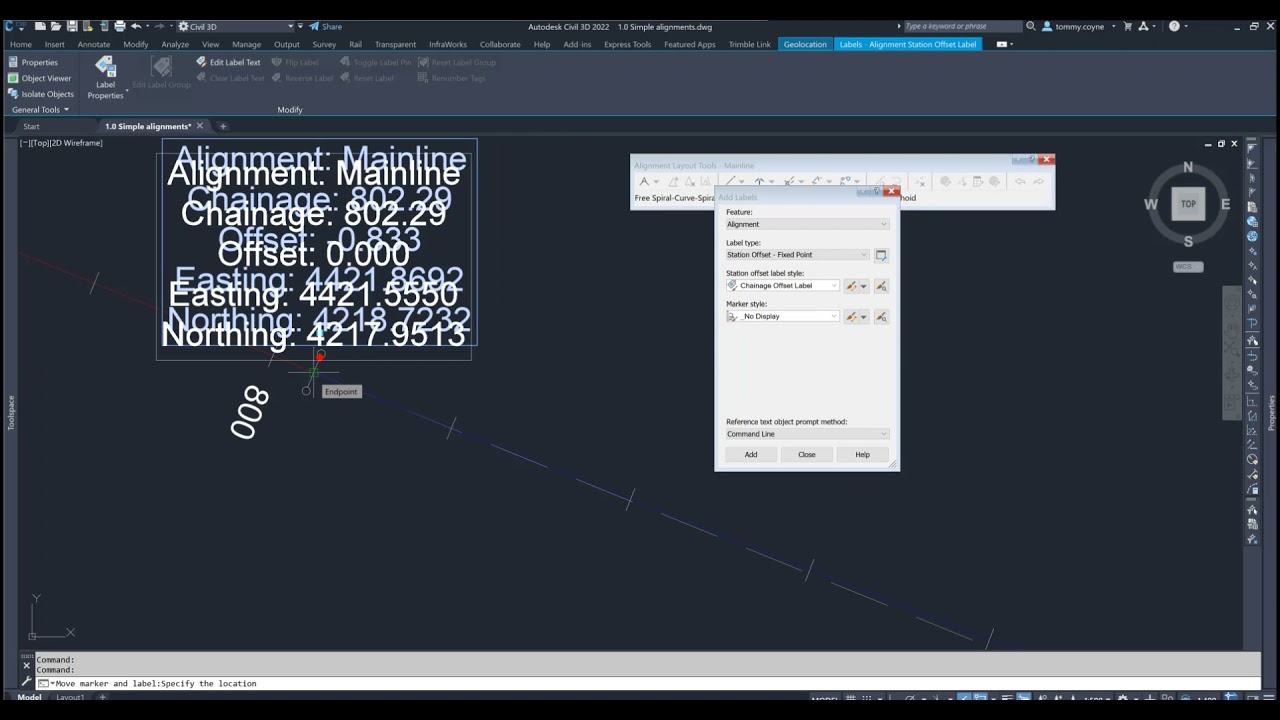Click the Properties palette side label
The width and height of the screenshot is (1280, 720).
coord(1272,412)
